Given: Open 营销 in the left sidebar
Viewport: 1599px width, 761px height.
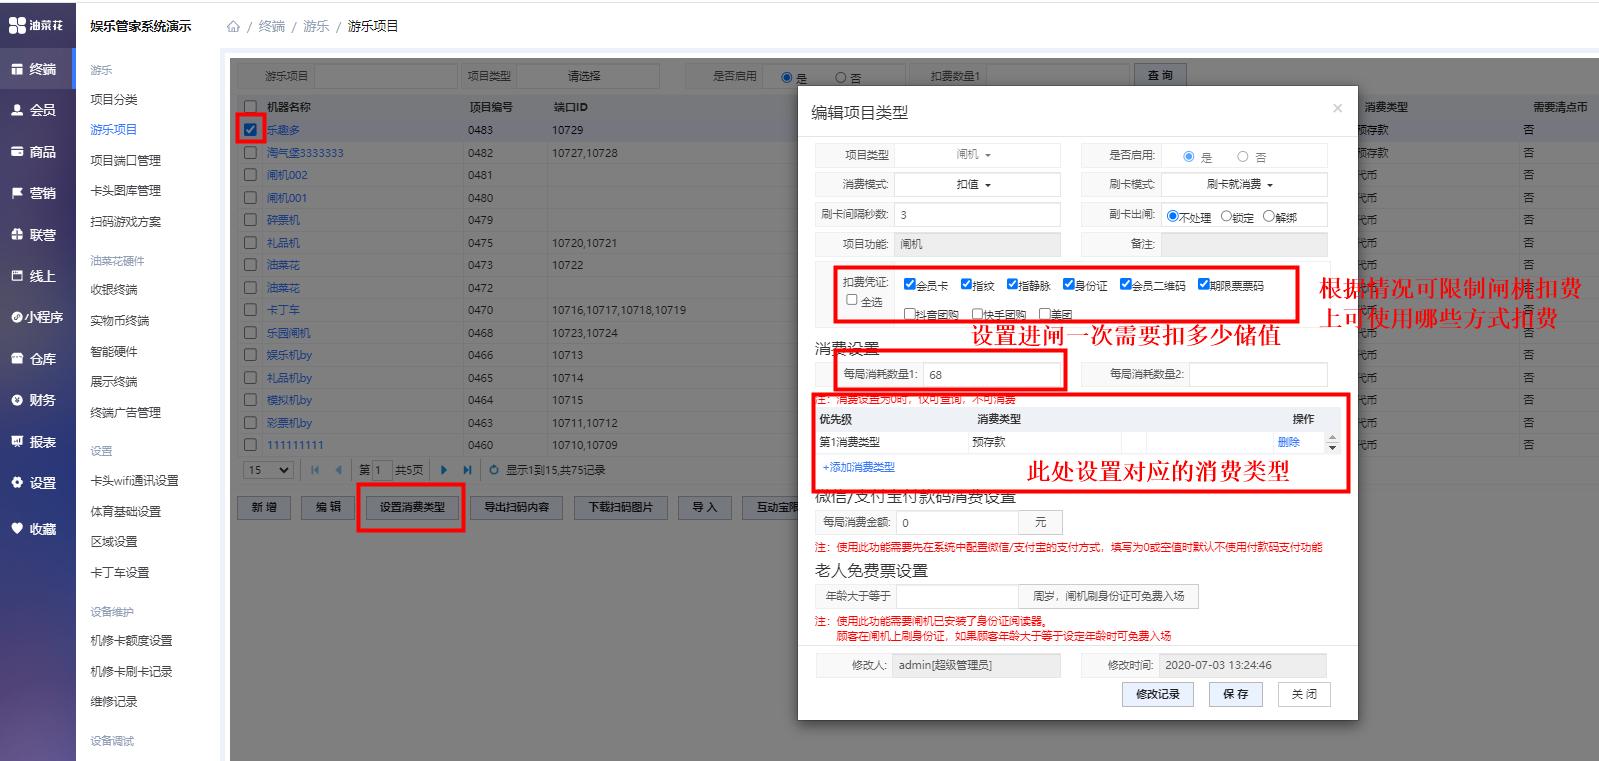Looking at the screenshot, I should click(38, 193).
